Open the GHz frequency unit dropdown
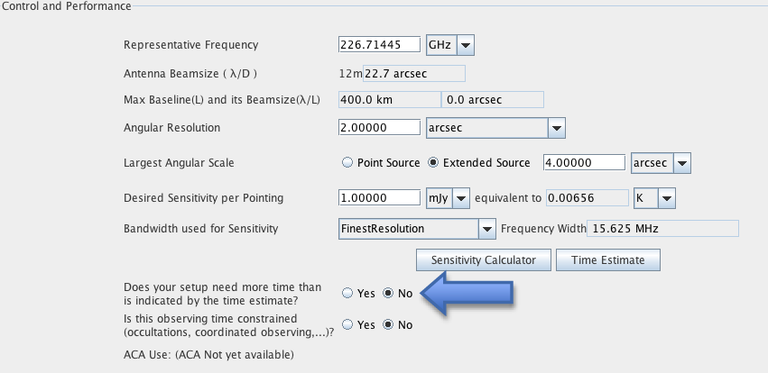Screen dimensions: 768x373 (x=450, y=45)
